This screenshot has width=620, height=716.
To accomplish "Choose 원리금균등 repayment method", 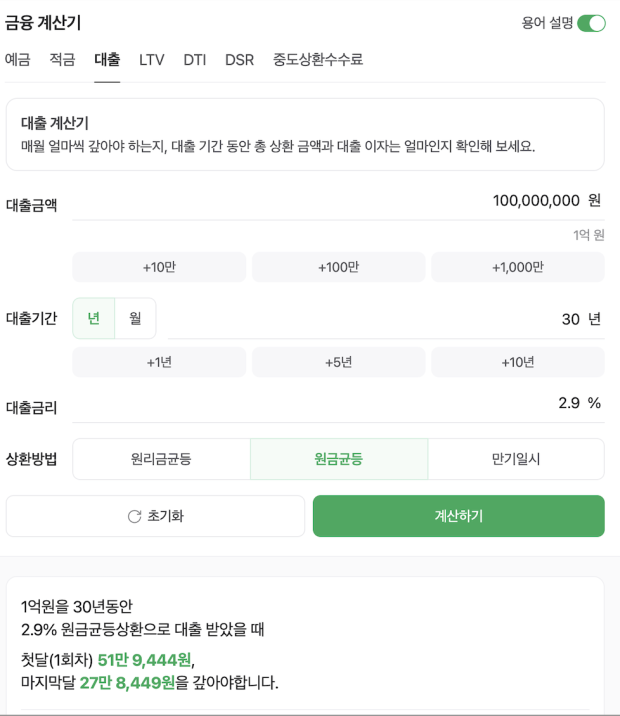I will click(161, 459).
